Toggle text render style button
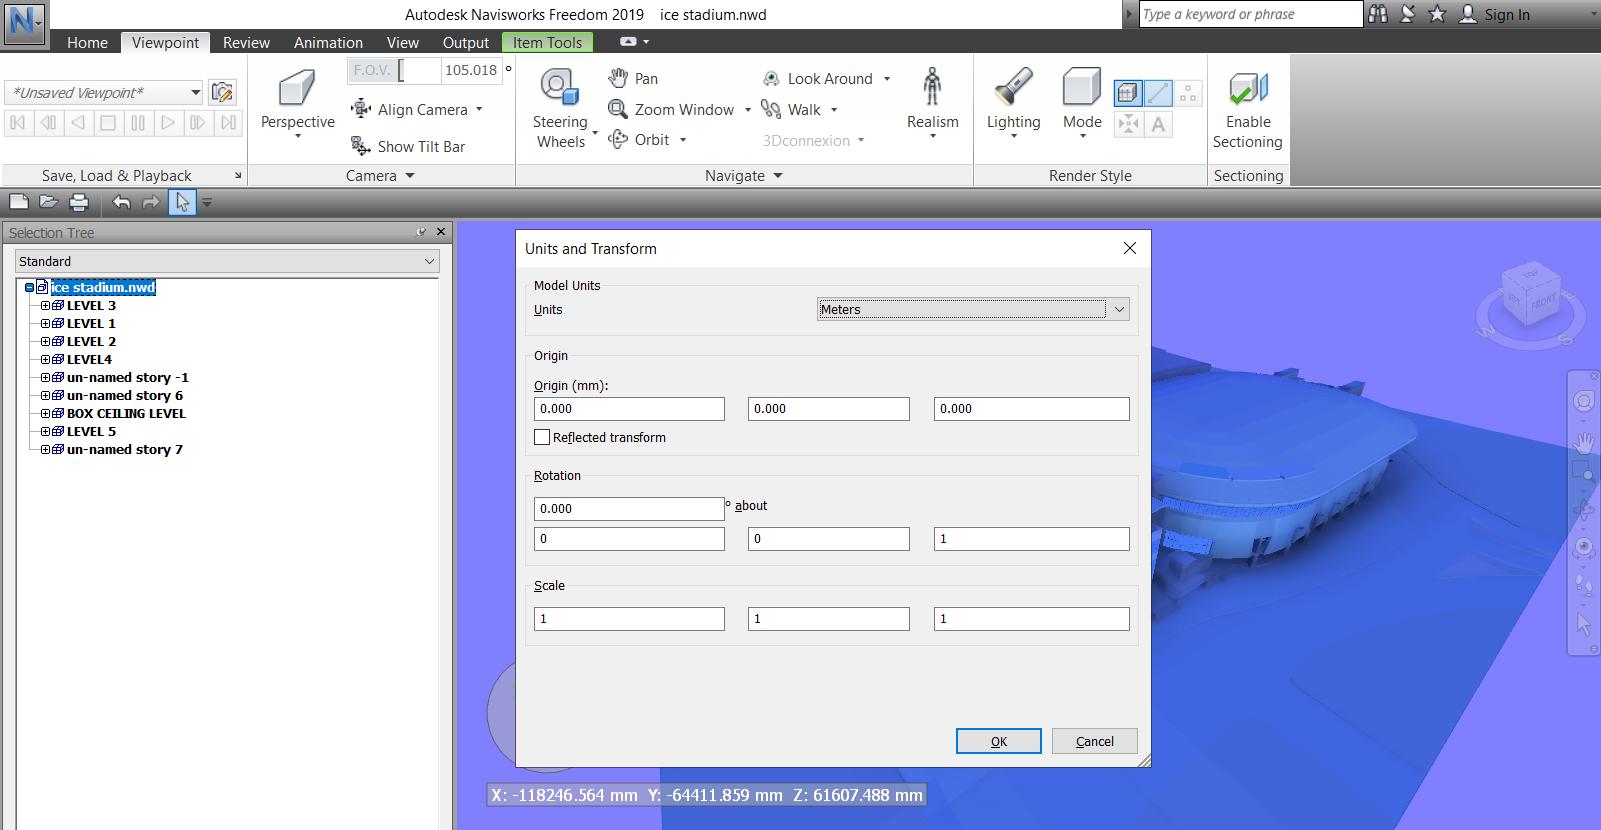This screenshot has height=830, width=1601. (x=1158, y=124)
